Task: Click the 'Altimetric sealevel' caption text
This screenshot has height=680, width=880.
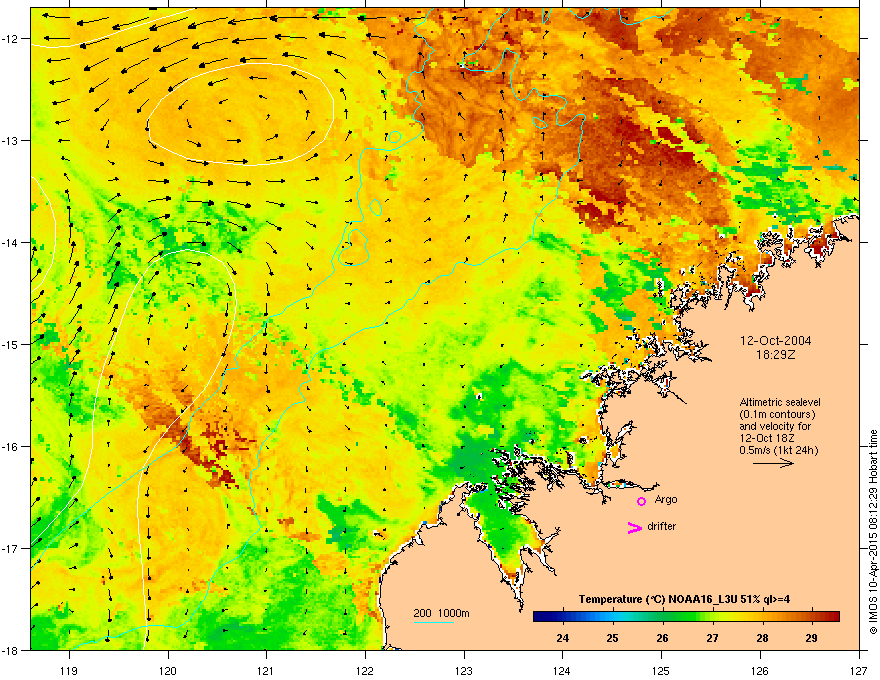Action: (780, 402)
